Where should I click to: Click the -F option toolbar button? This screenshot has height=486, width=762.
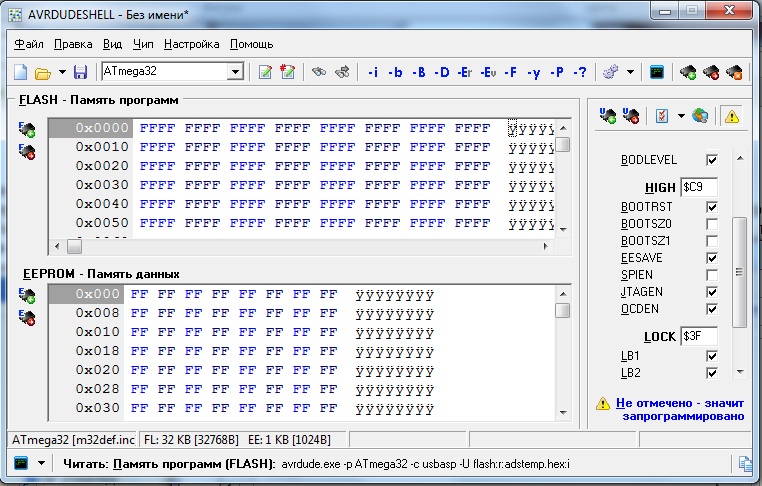point(511,72)
